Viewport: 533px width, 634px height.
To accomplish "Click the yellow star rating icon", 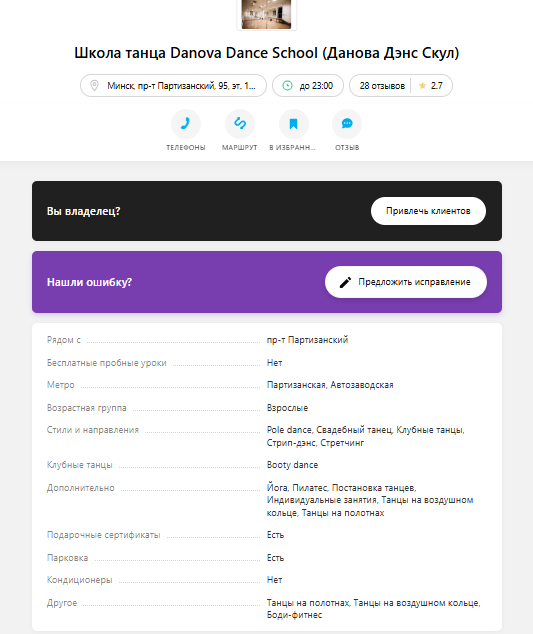I will [422, 86].
